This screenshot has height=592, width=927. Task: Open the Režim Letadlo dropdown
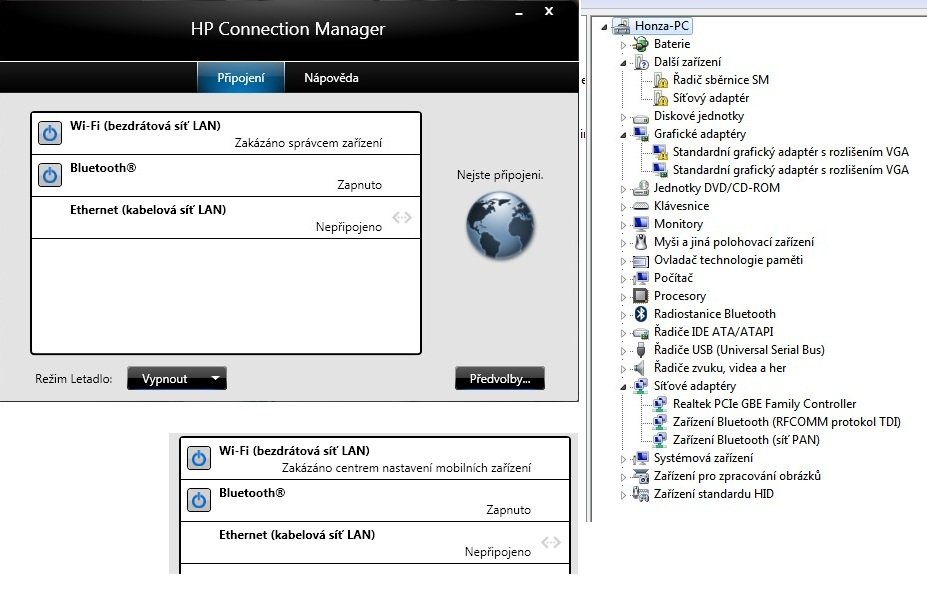[177, 379]
